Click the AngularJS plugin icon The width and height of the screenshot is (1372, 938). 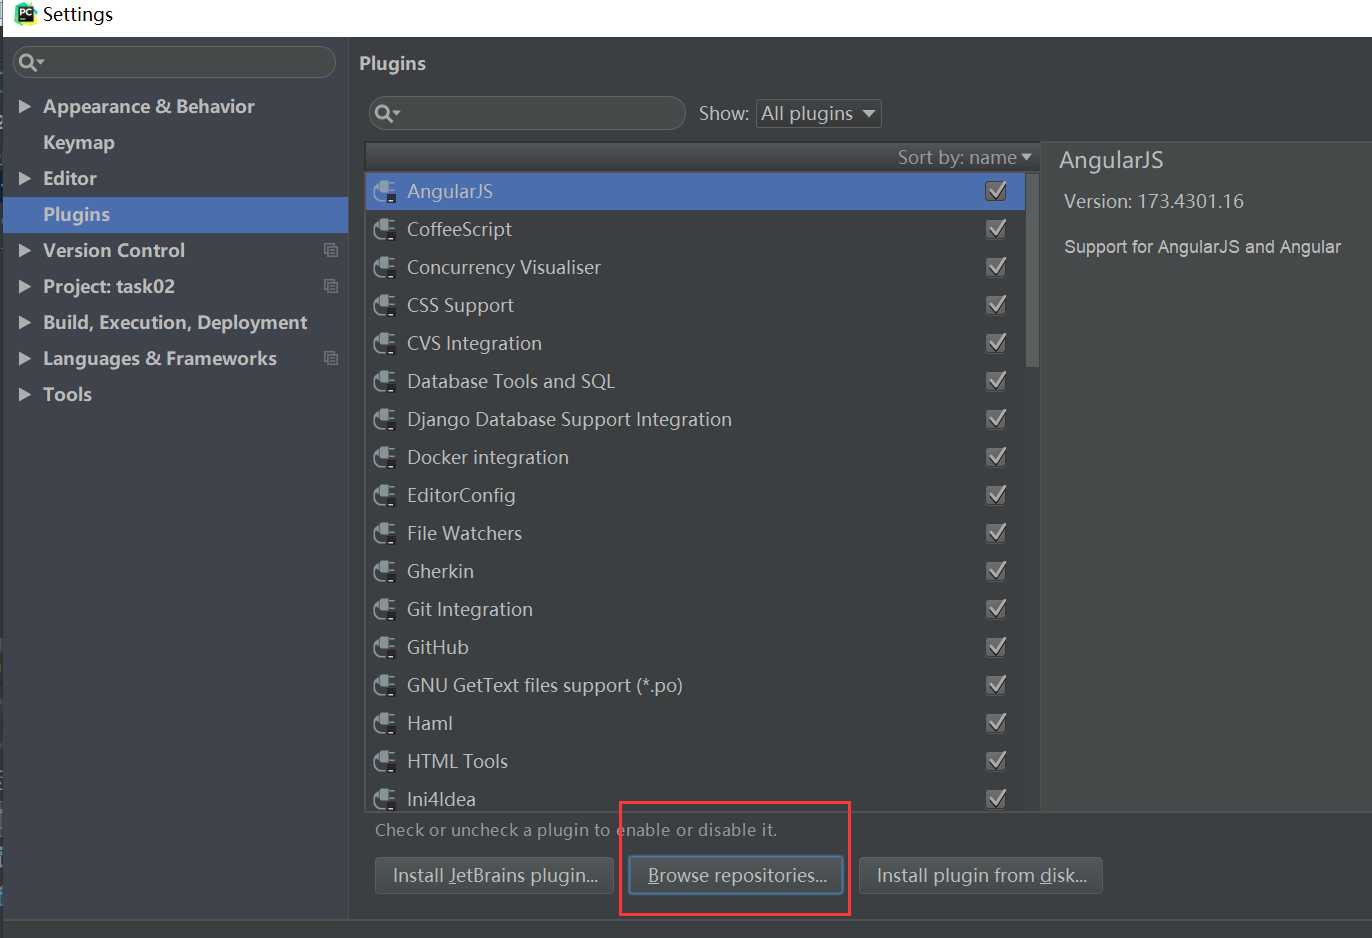385,192
